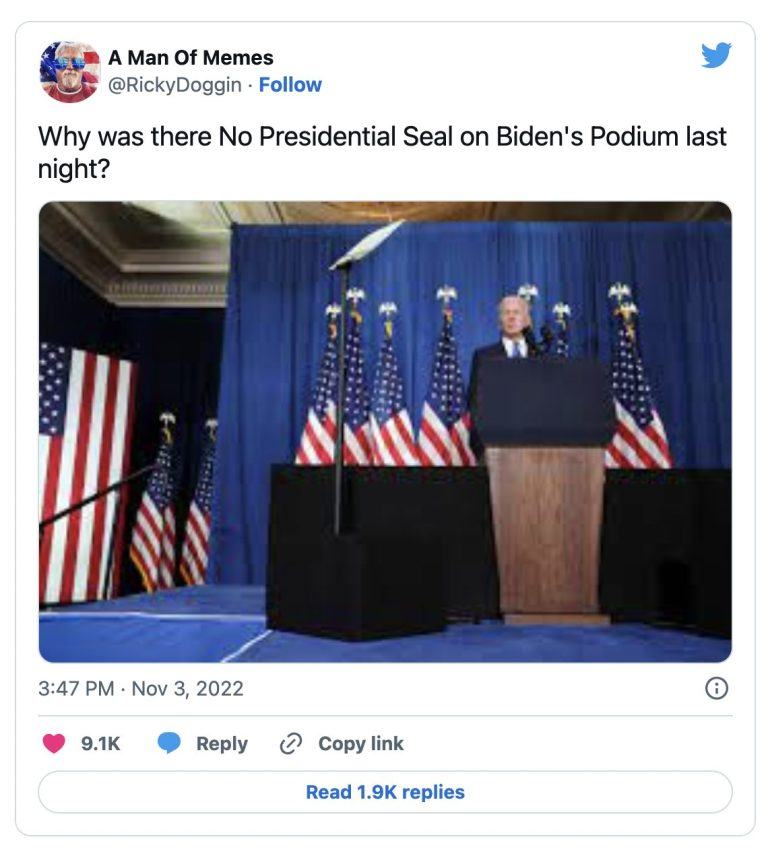Click the blue reply speech bubble icon

pos(170,743)
